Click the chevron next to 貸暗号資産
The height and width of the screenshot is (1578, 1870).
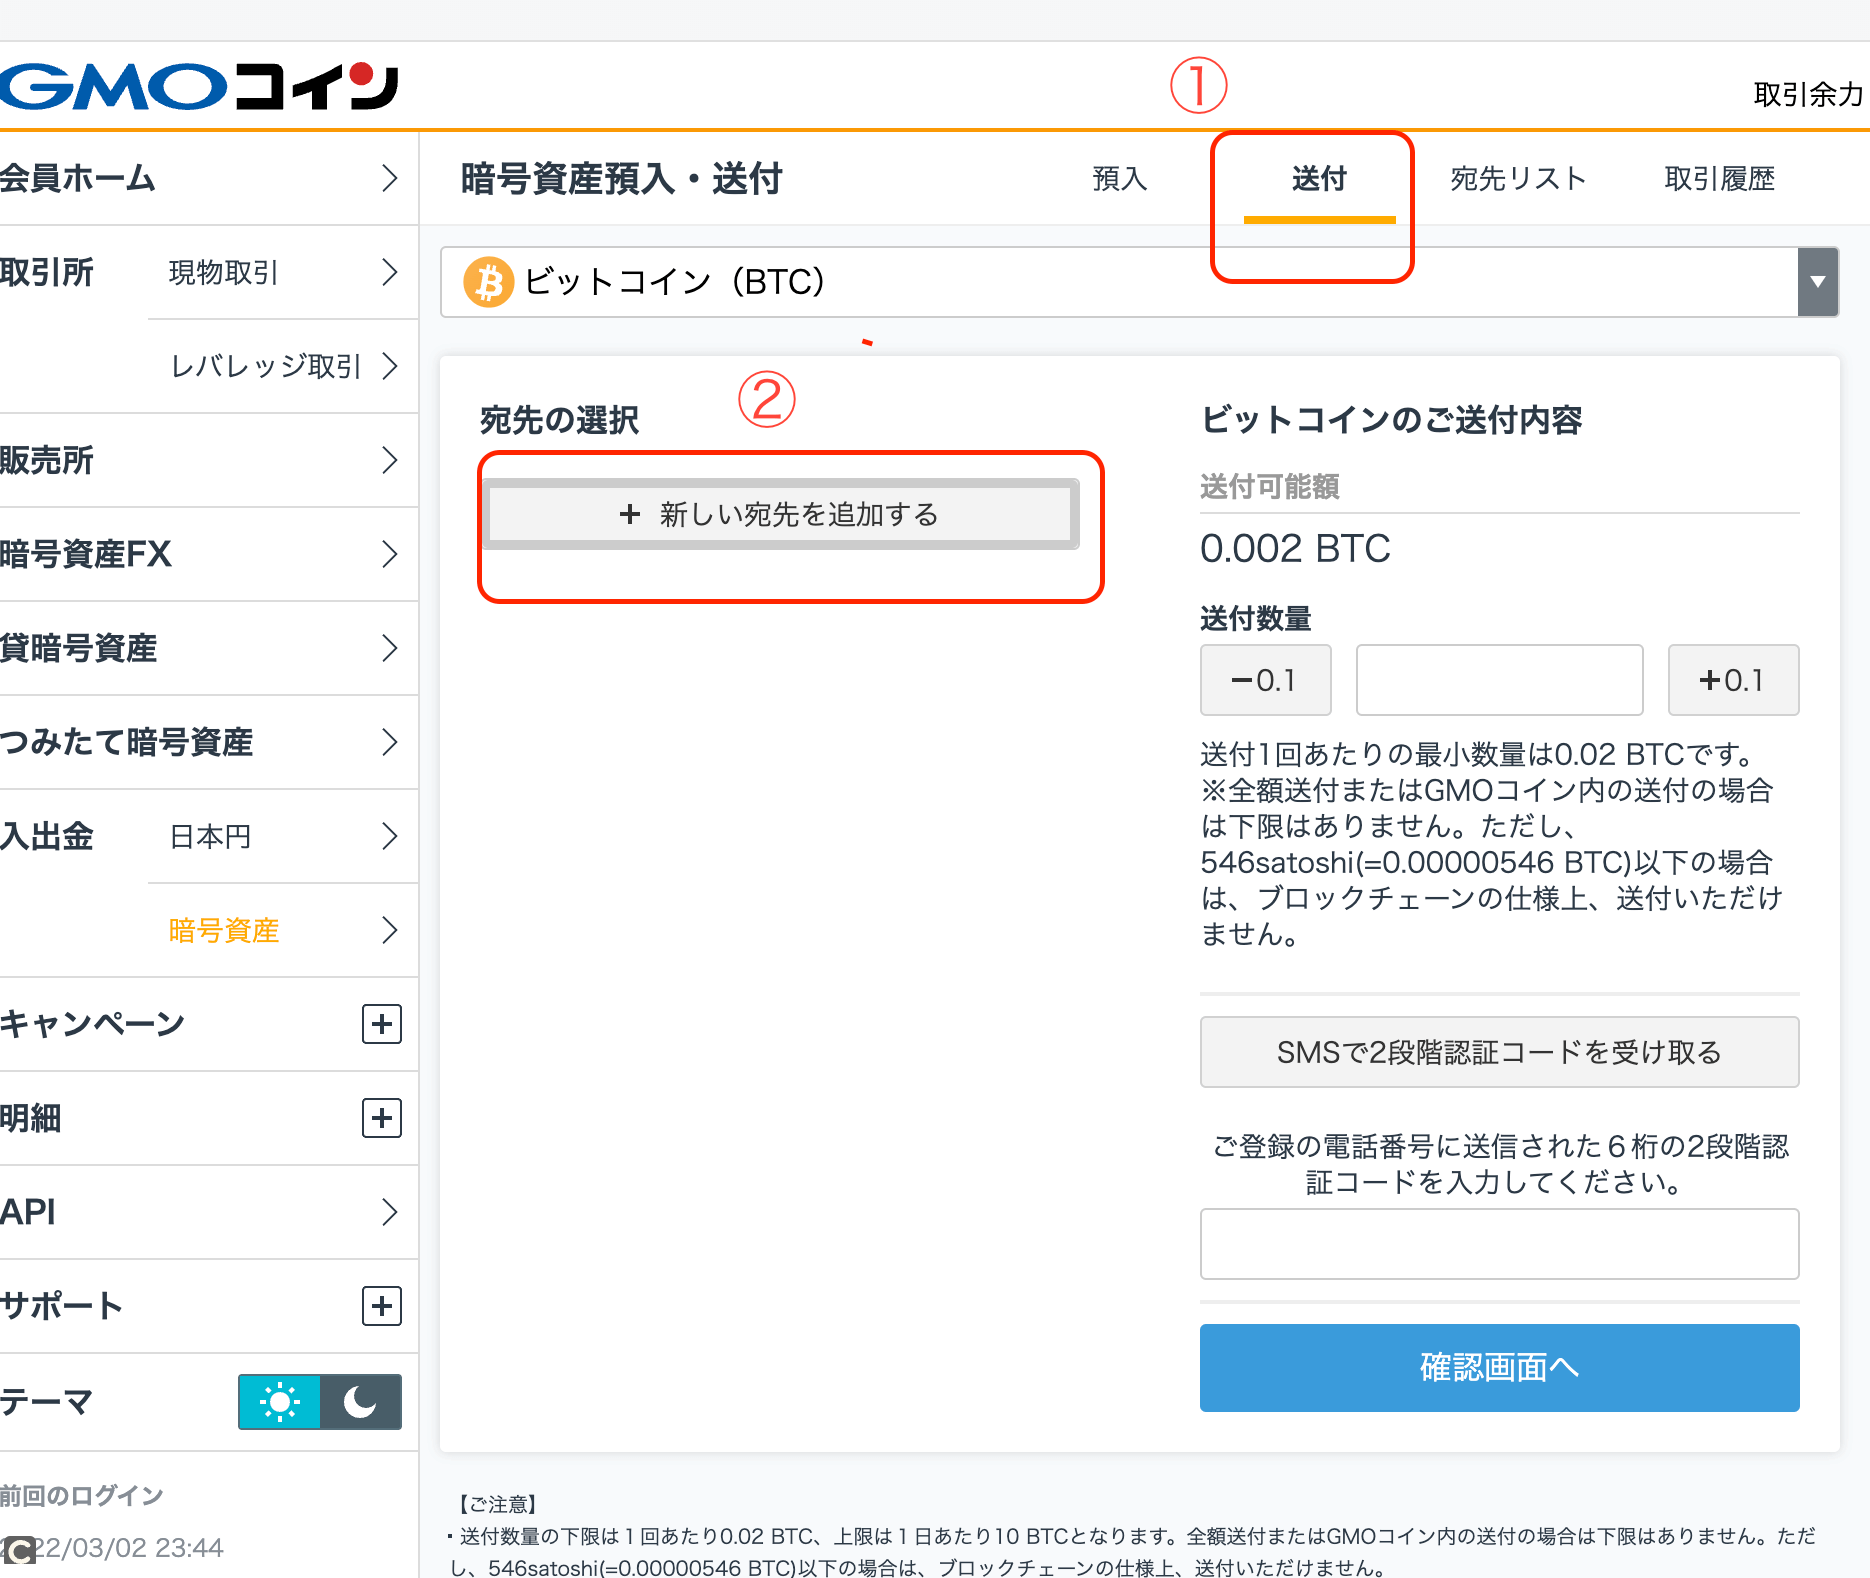pos(390,648)
